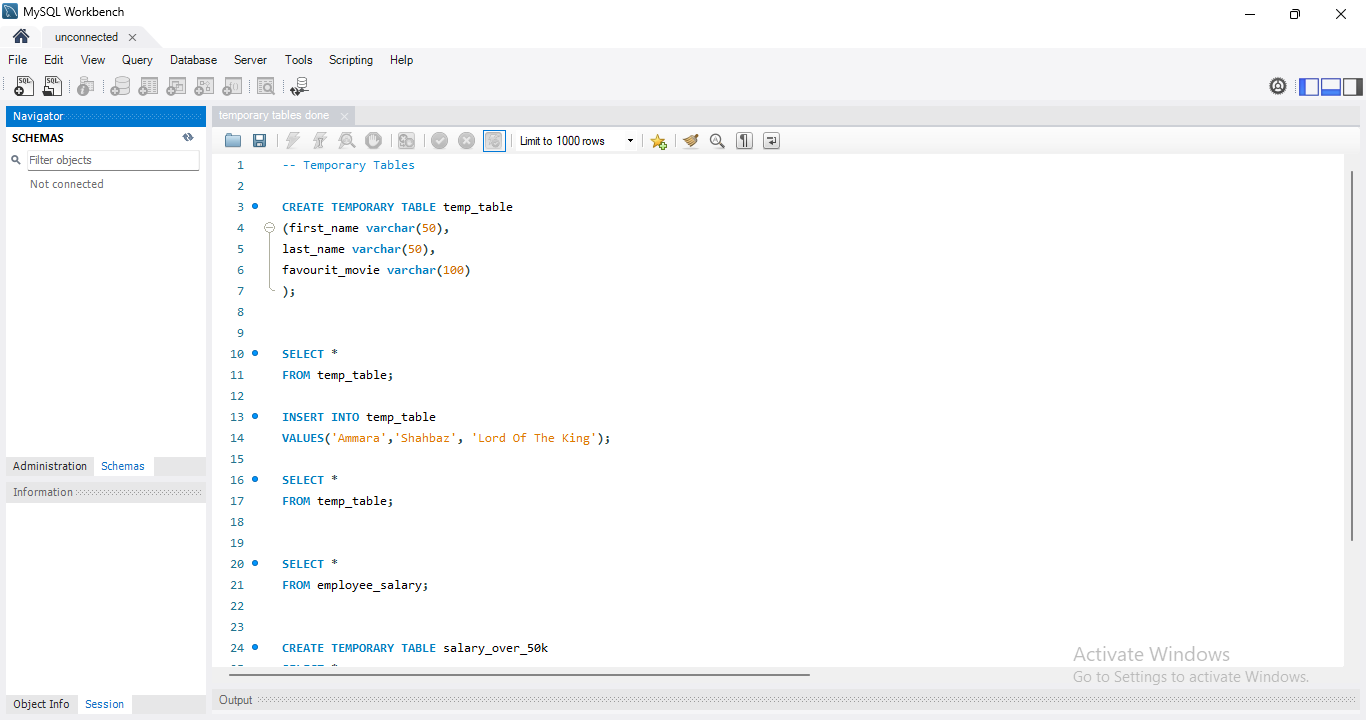Toggle the bottom output panel visibility
Viewport: 1366px width, 720px height.
pos(1331,87)
